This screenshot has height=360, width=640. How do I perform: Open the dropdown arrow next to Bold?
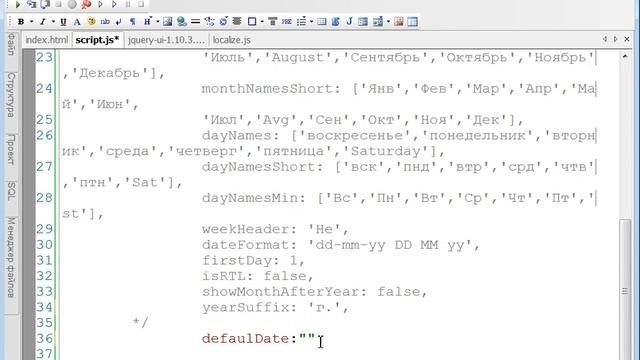click(31, 22)
